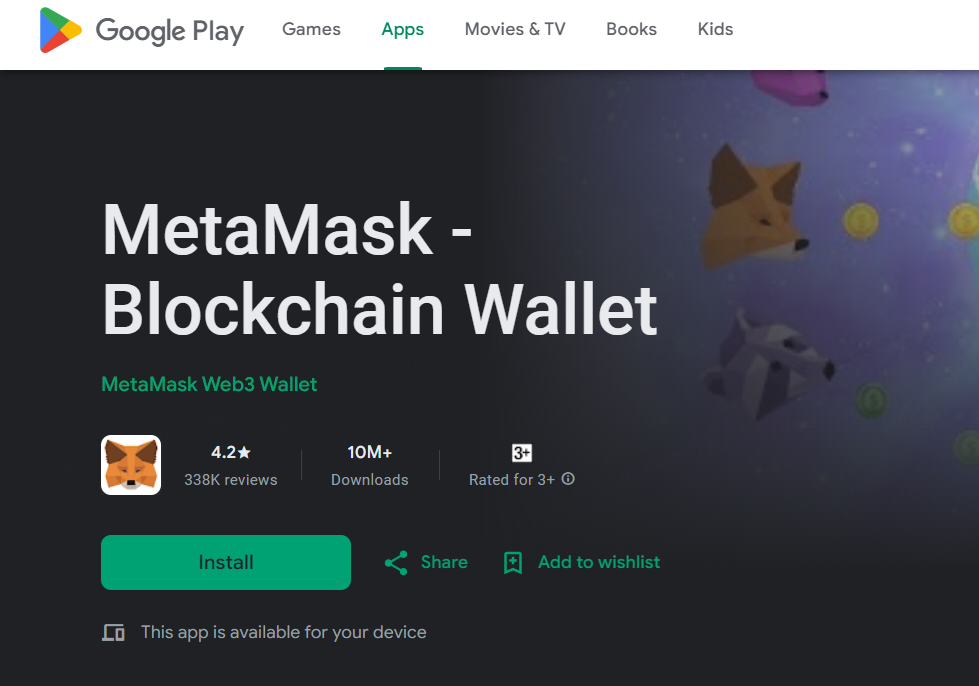Click the MetaMask - Blockchain Wallet title
The width and height of the screenshot is (979, 686).
(380, 270)
